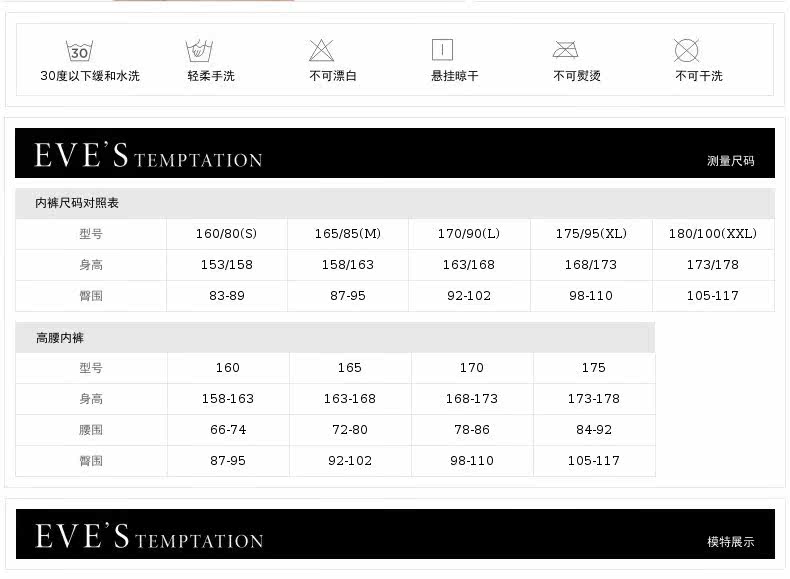Click the do-not-dry-clean circle icon
The image size is (790, 579).
(686, 50)
